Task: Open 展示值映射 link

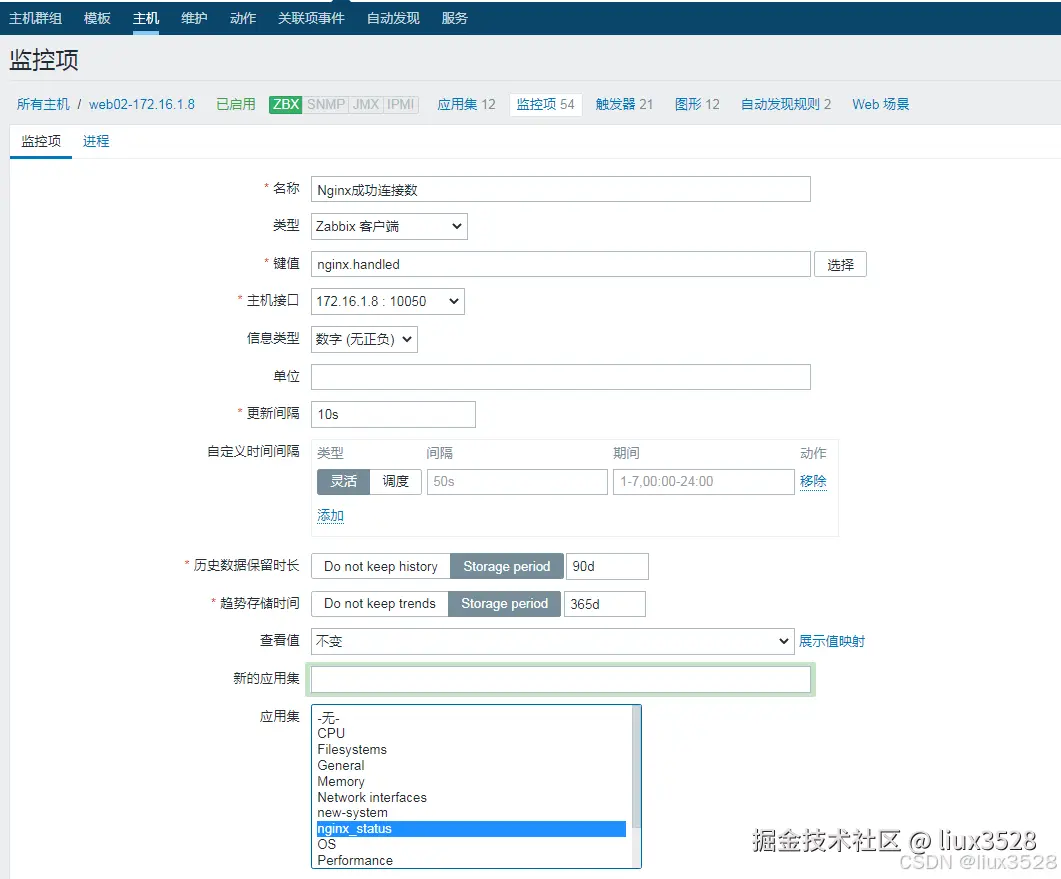Action: coord(832,641)
